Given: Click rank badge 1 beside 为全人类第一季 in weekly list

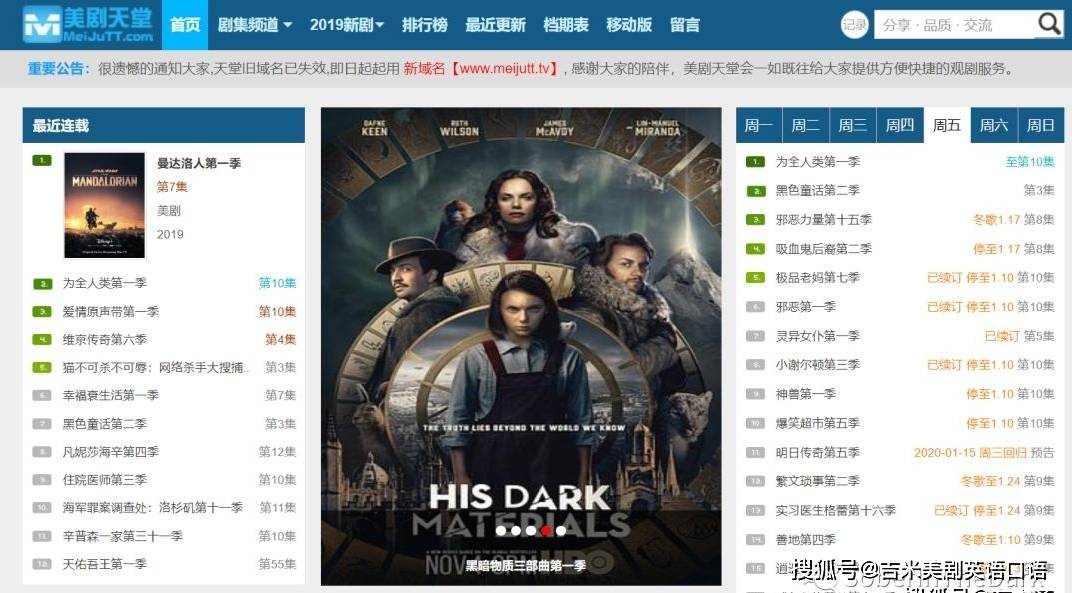Looking at the screenshot, I should pyautogui.click(x=755, y=162).
